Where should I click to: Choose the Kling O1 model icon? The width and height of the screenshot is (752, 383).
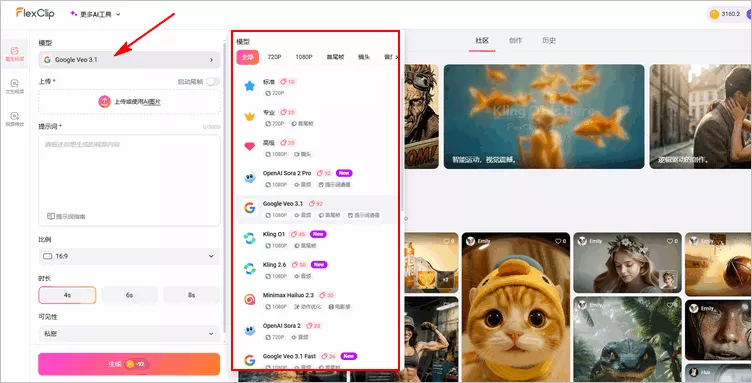pyautogui.click(x=249, y=239)
